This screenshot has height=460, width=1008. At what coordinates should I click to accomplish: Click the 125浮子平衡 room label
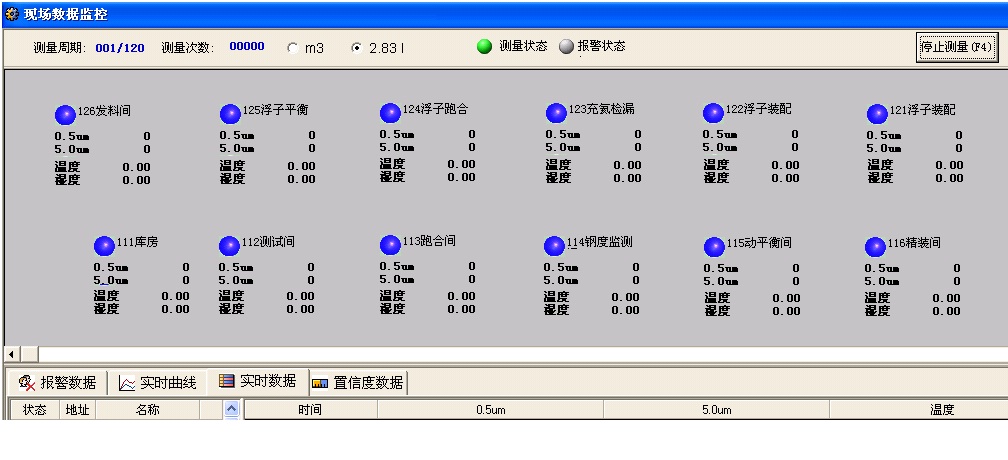pyautogui.click(x=275, y=110)
